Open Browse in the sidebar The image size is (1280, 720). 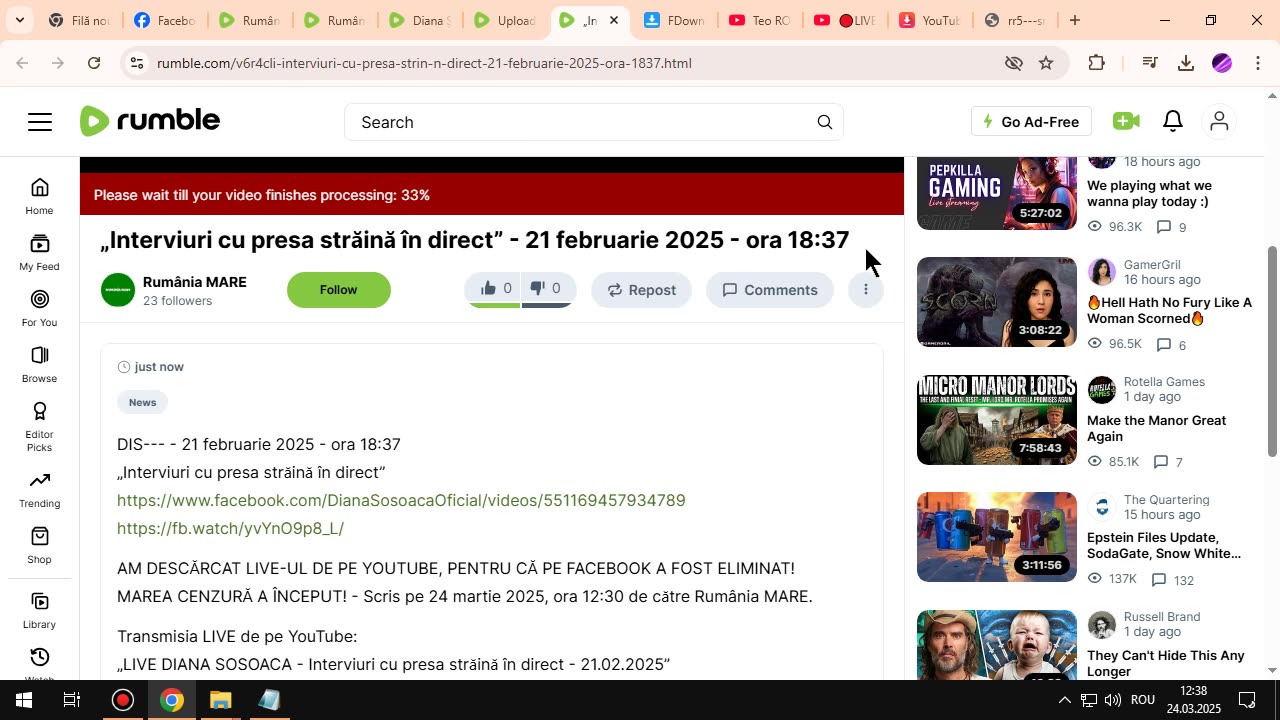[40, 365]
